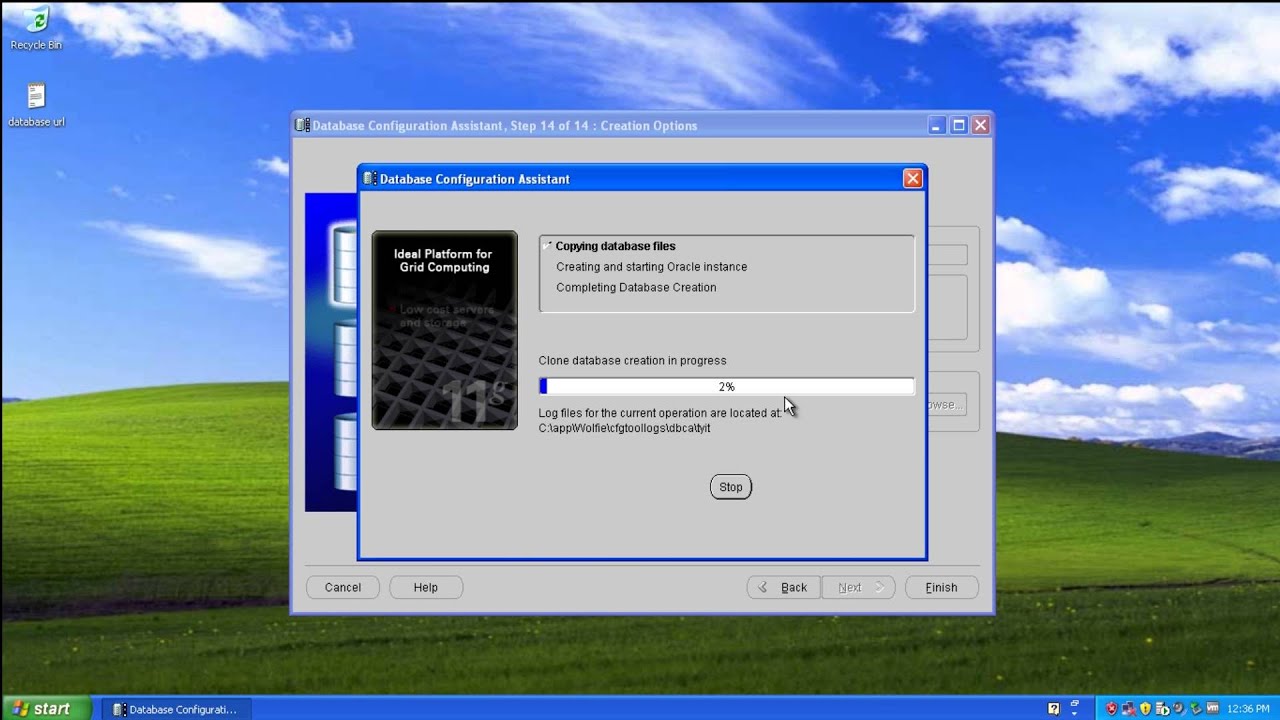Click the disconnected network tray icon
Viewport: 1280px width, 720px height.
[1127, 709]
